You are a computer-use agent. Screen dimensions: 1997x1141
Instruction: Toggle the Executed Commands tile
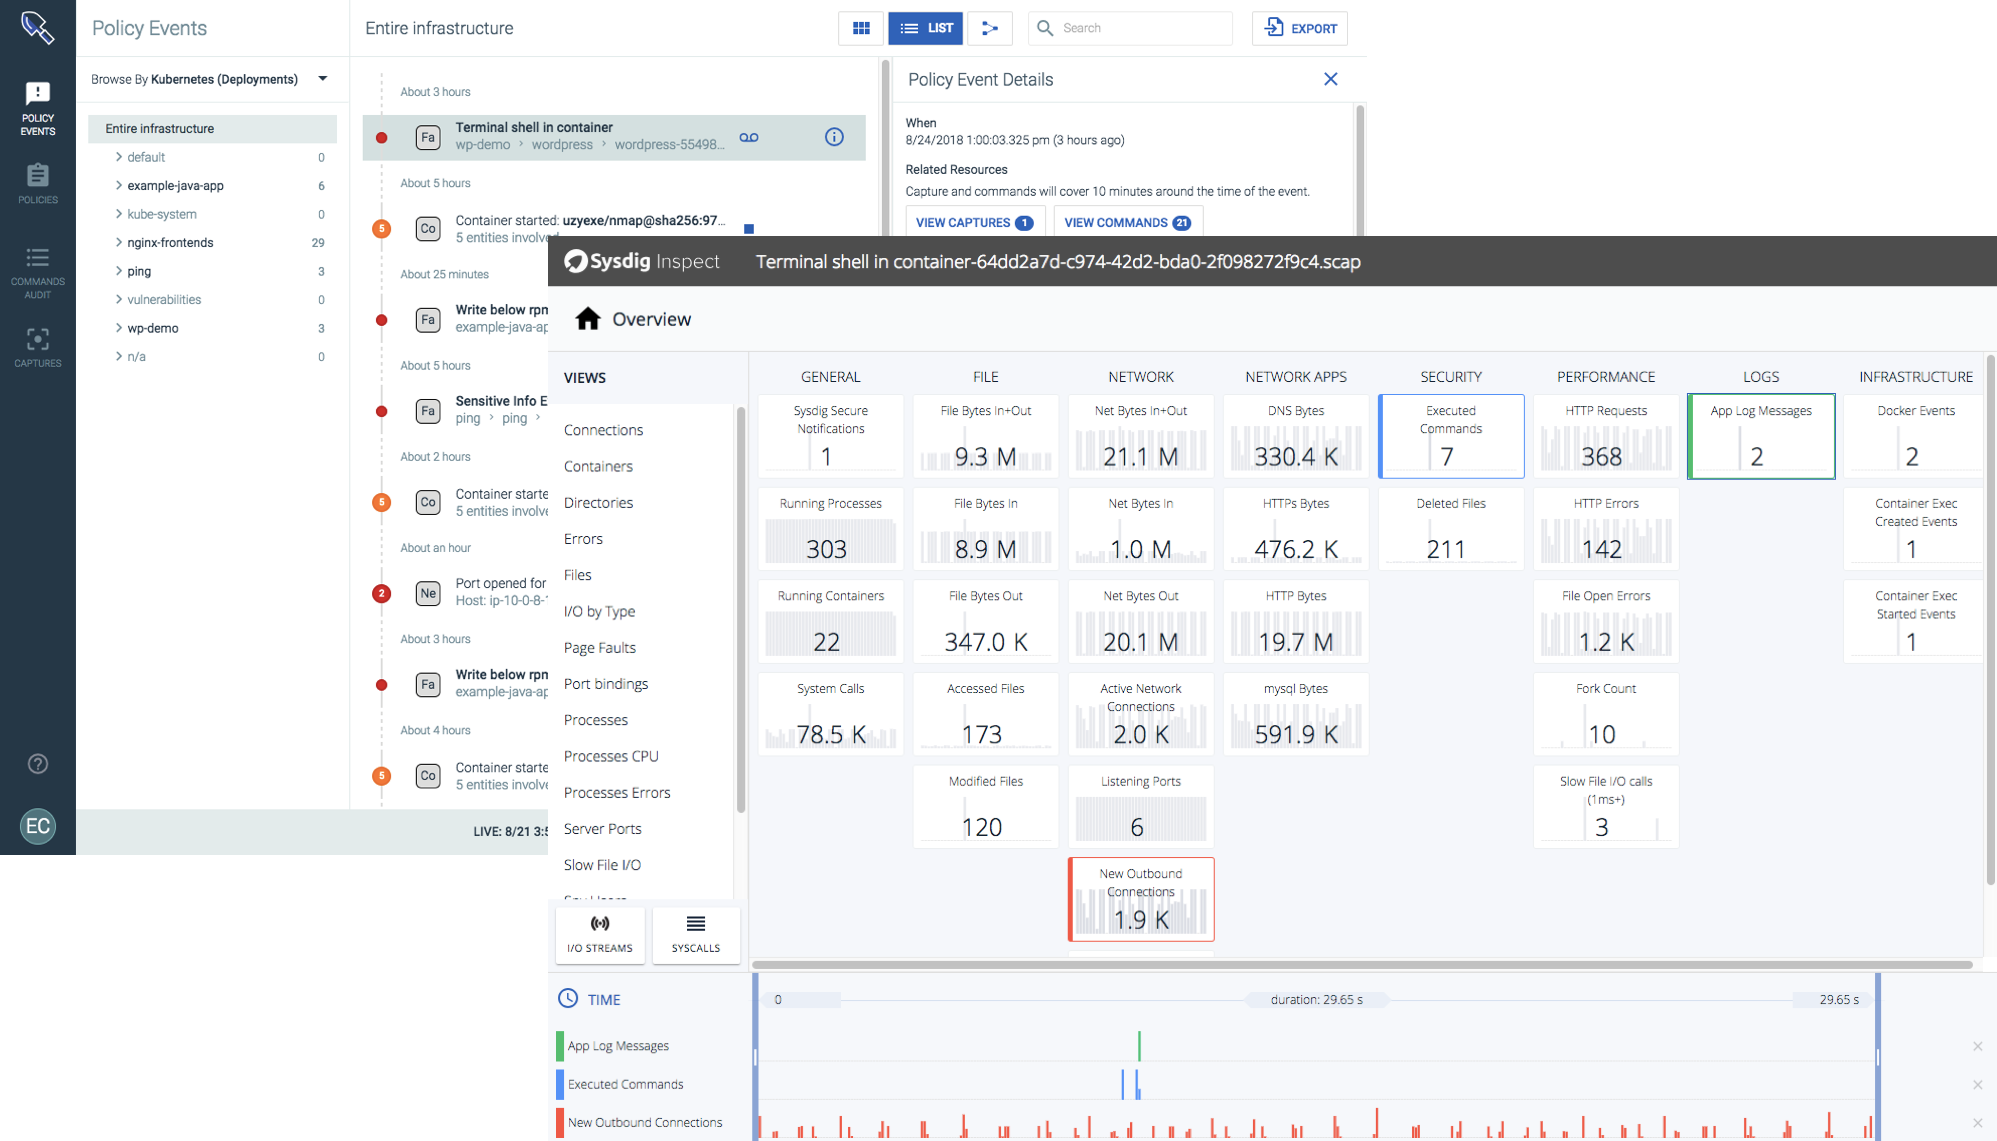point(1451,436)
